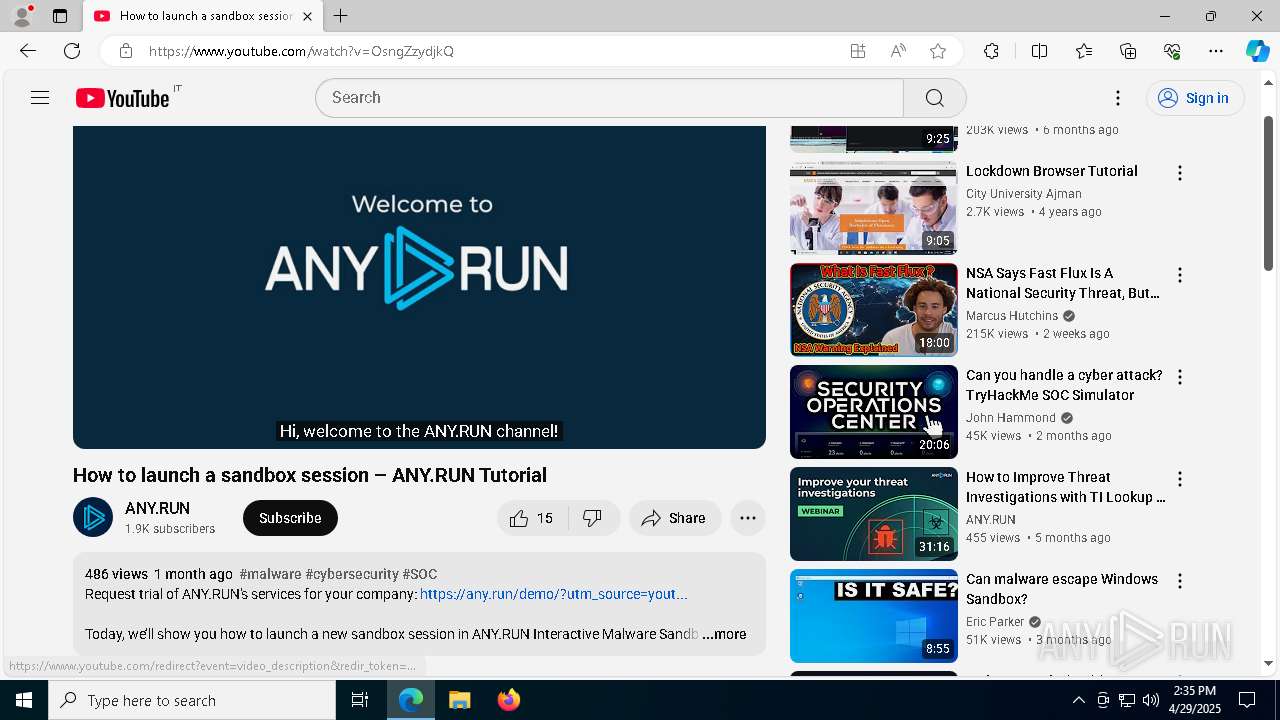Open Browser essentials icon
Viewport: 1280px width, 720px height.
coord(1172,51)
